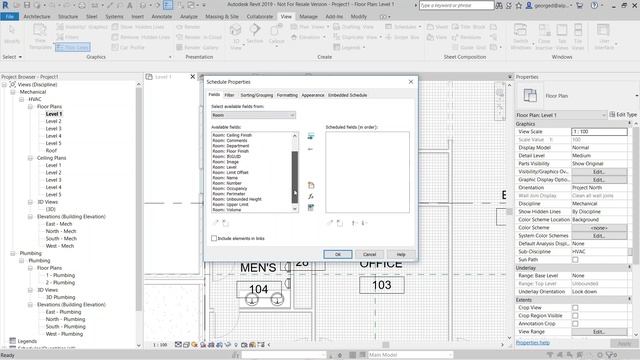Open the Floor Plan: Level 1 selector dropdown
This screenshot has height=360, width=640.
point(561,115)
